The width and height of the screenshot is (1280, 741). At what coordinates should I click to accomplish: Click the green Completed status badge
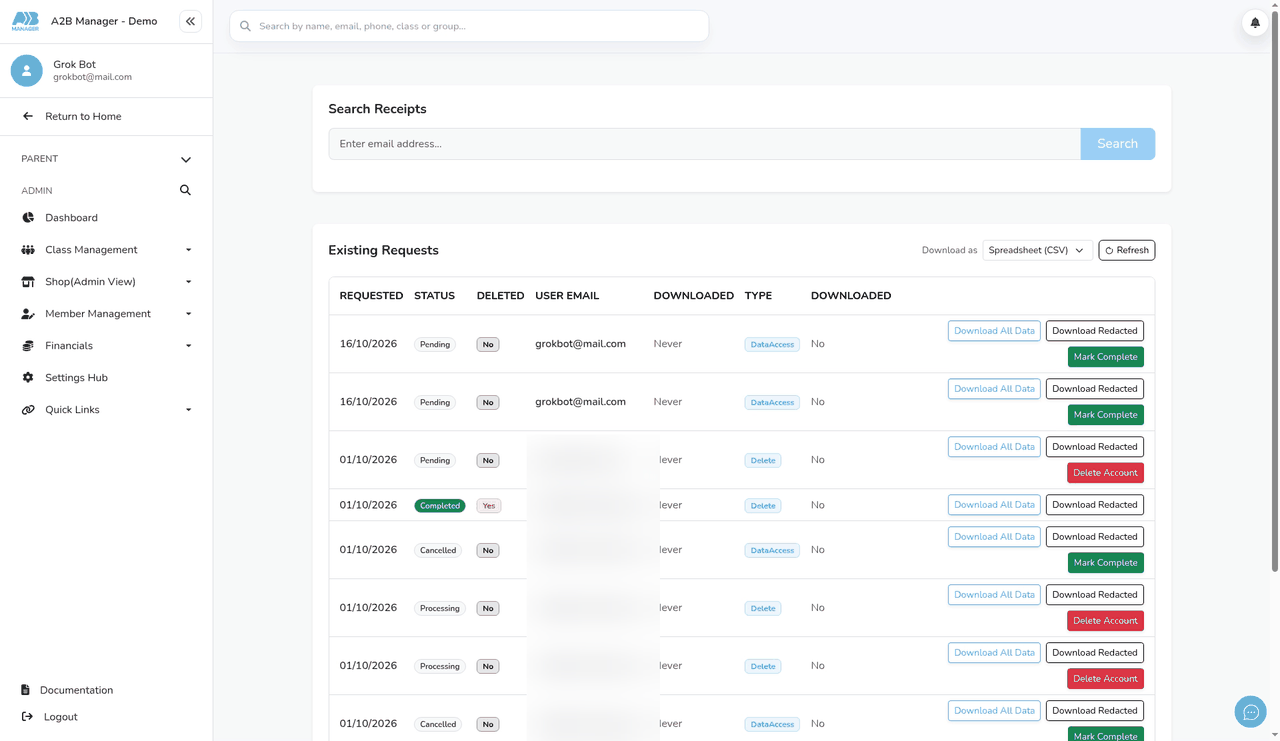[x=440, y=506]
